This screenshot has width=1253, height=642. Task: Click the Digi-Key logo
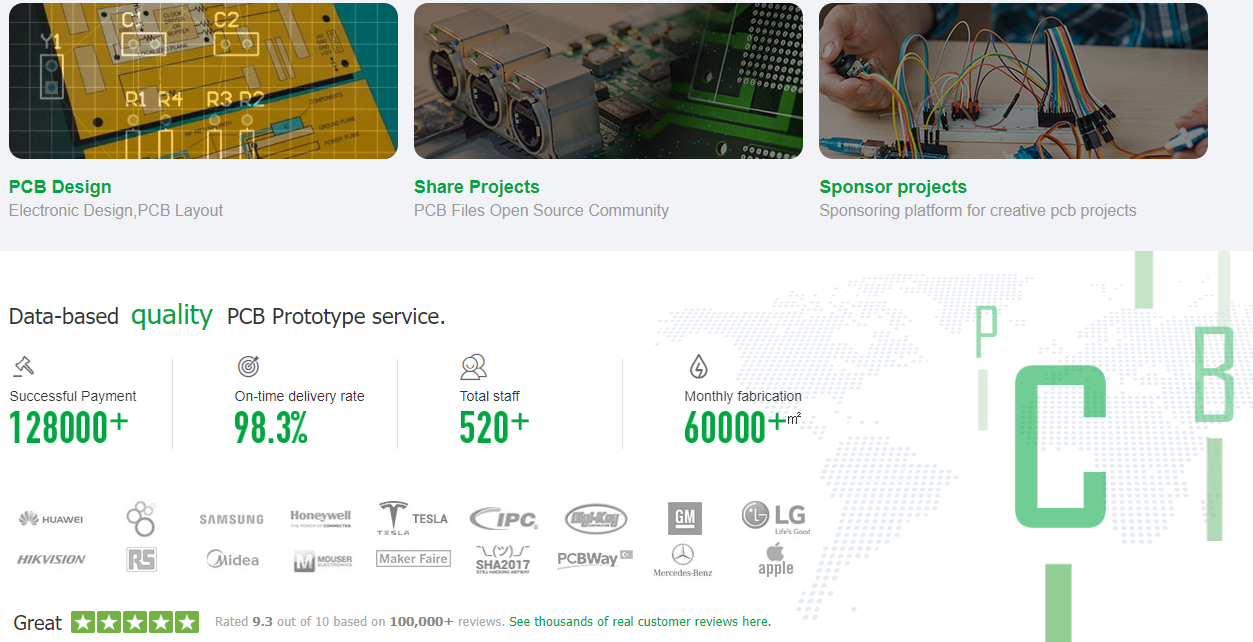[x=596, y=518]
